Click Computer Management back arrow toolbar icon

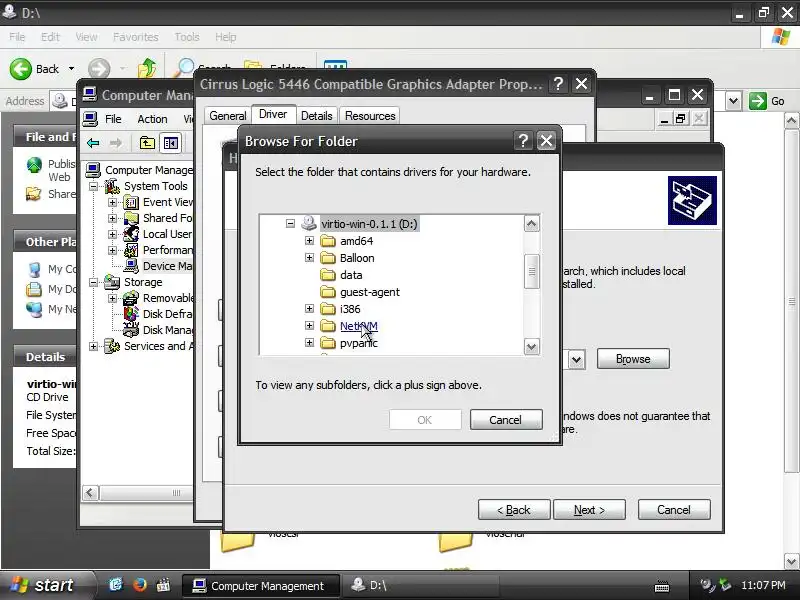(x=93, y=143)
